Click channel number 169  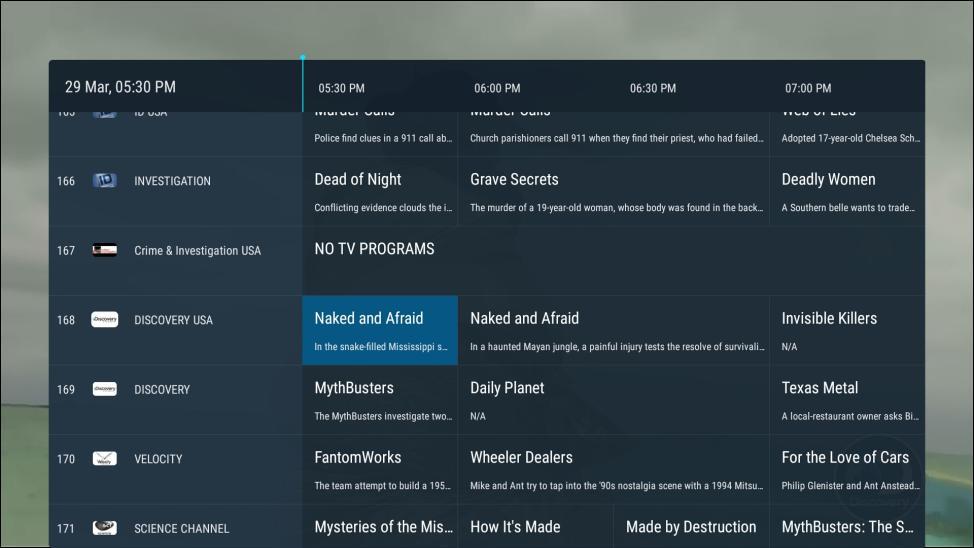pos(66,390)
